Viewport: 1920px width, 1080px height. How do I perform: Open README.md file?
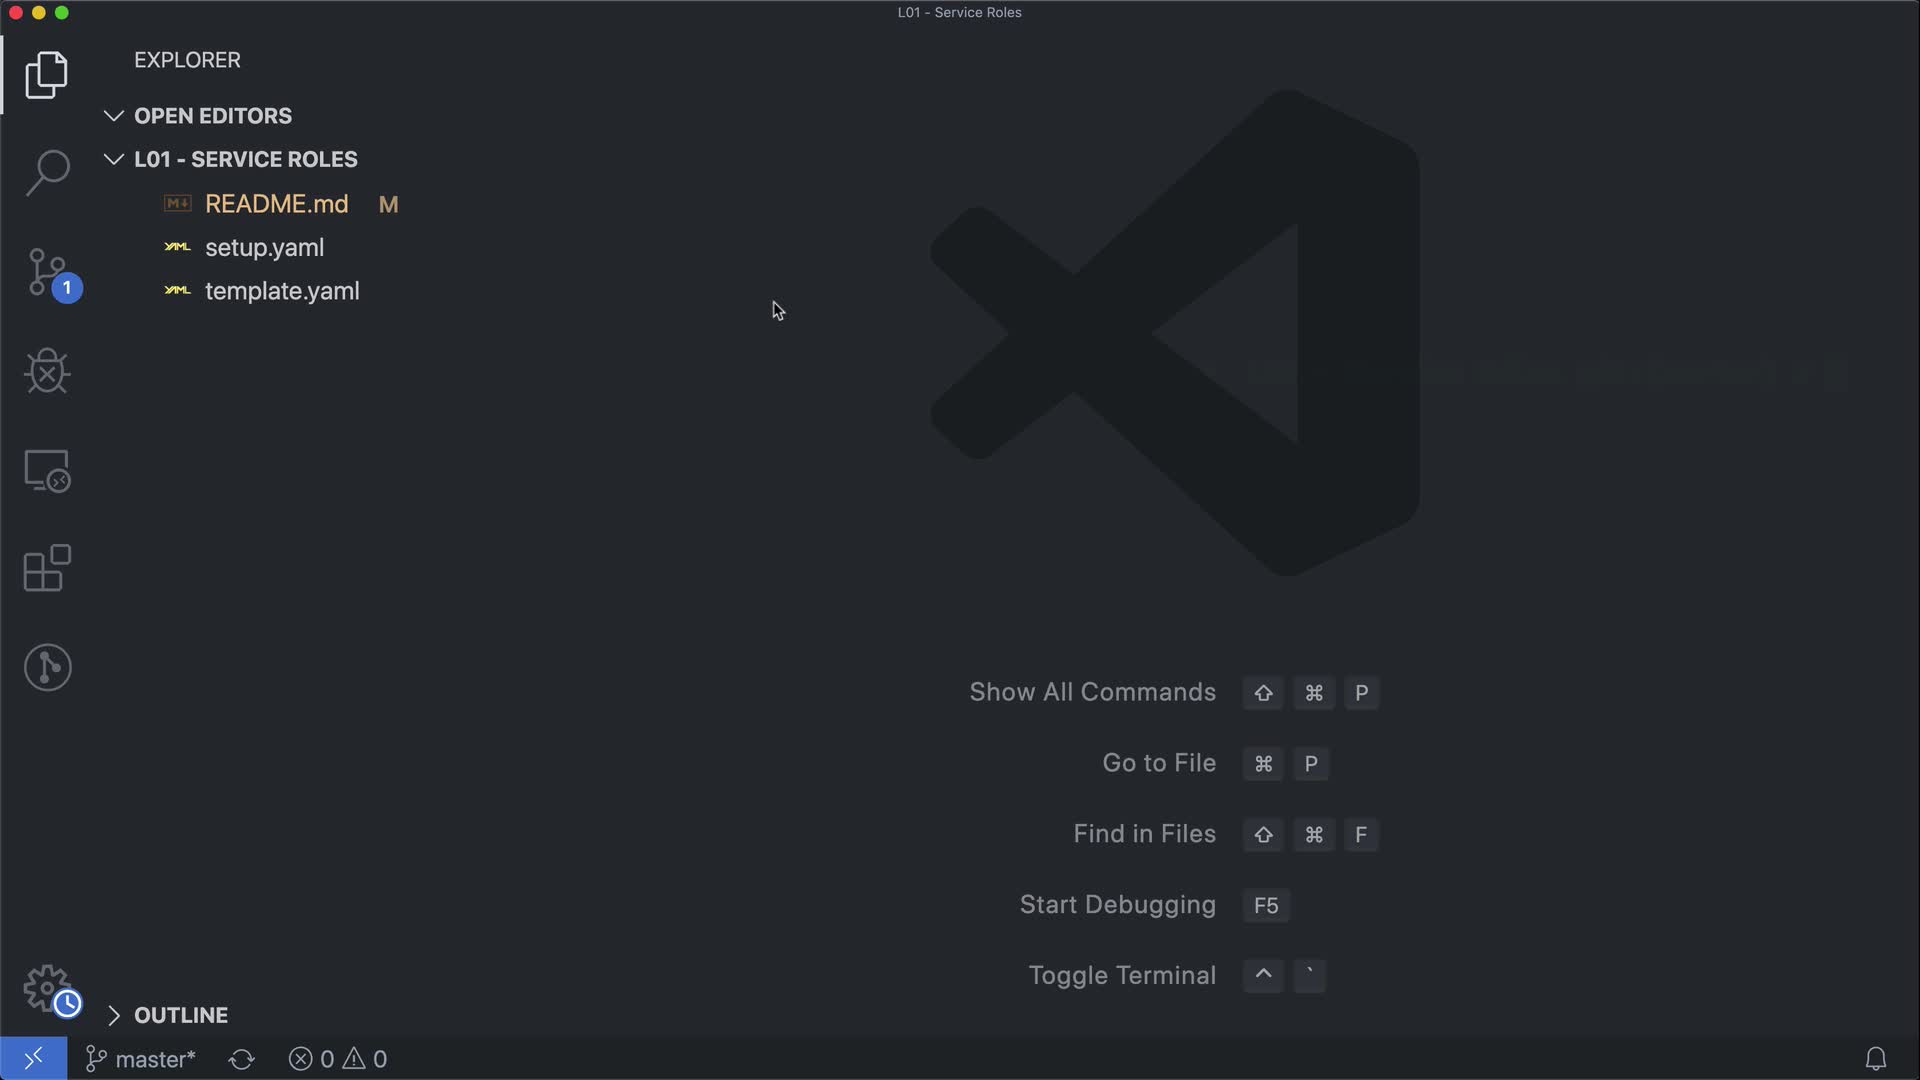point(276,204)
